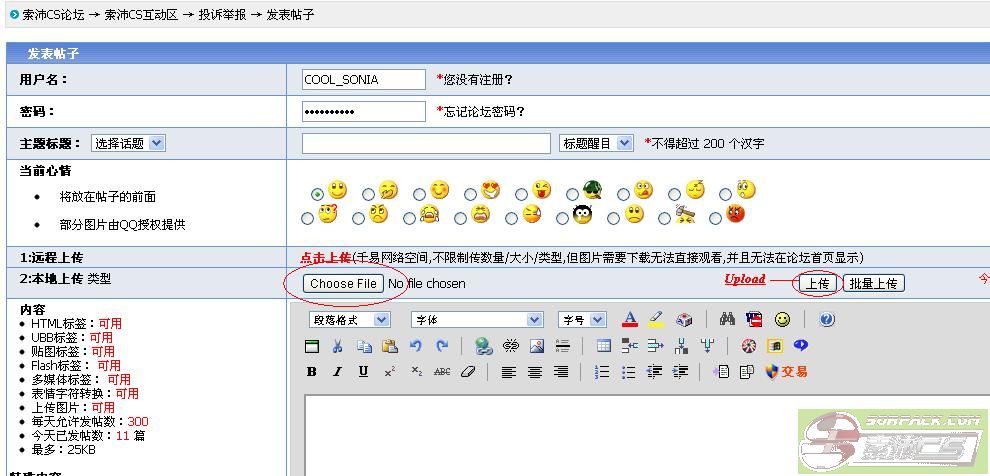Open the font color picker icon

630,320
